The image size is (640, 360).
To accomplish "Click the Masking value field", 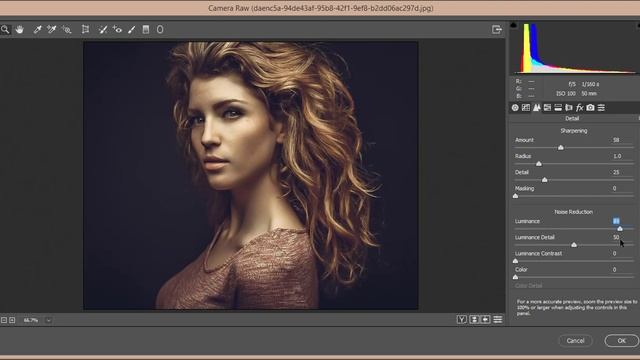I will (615, 189).
